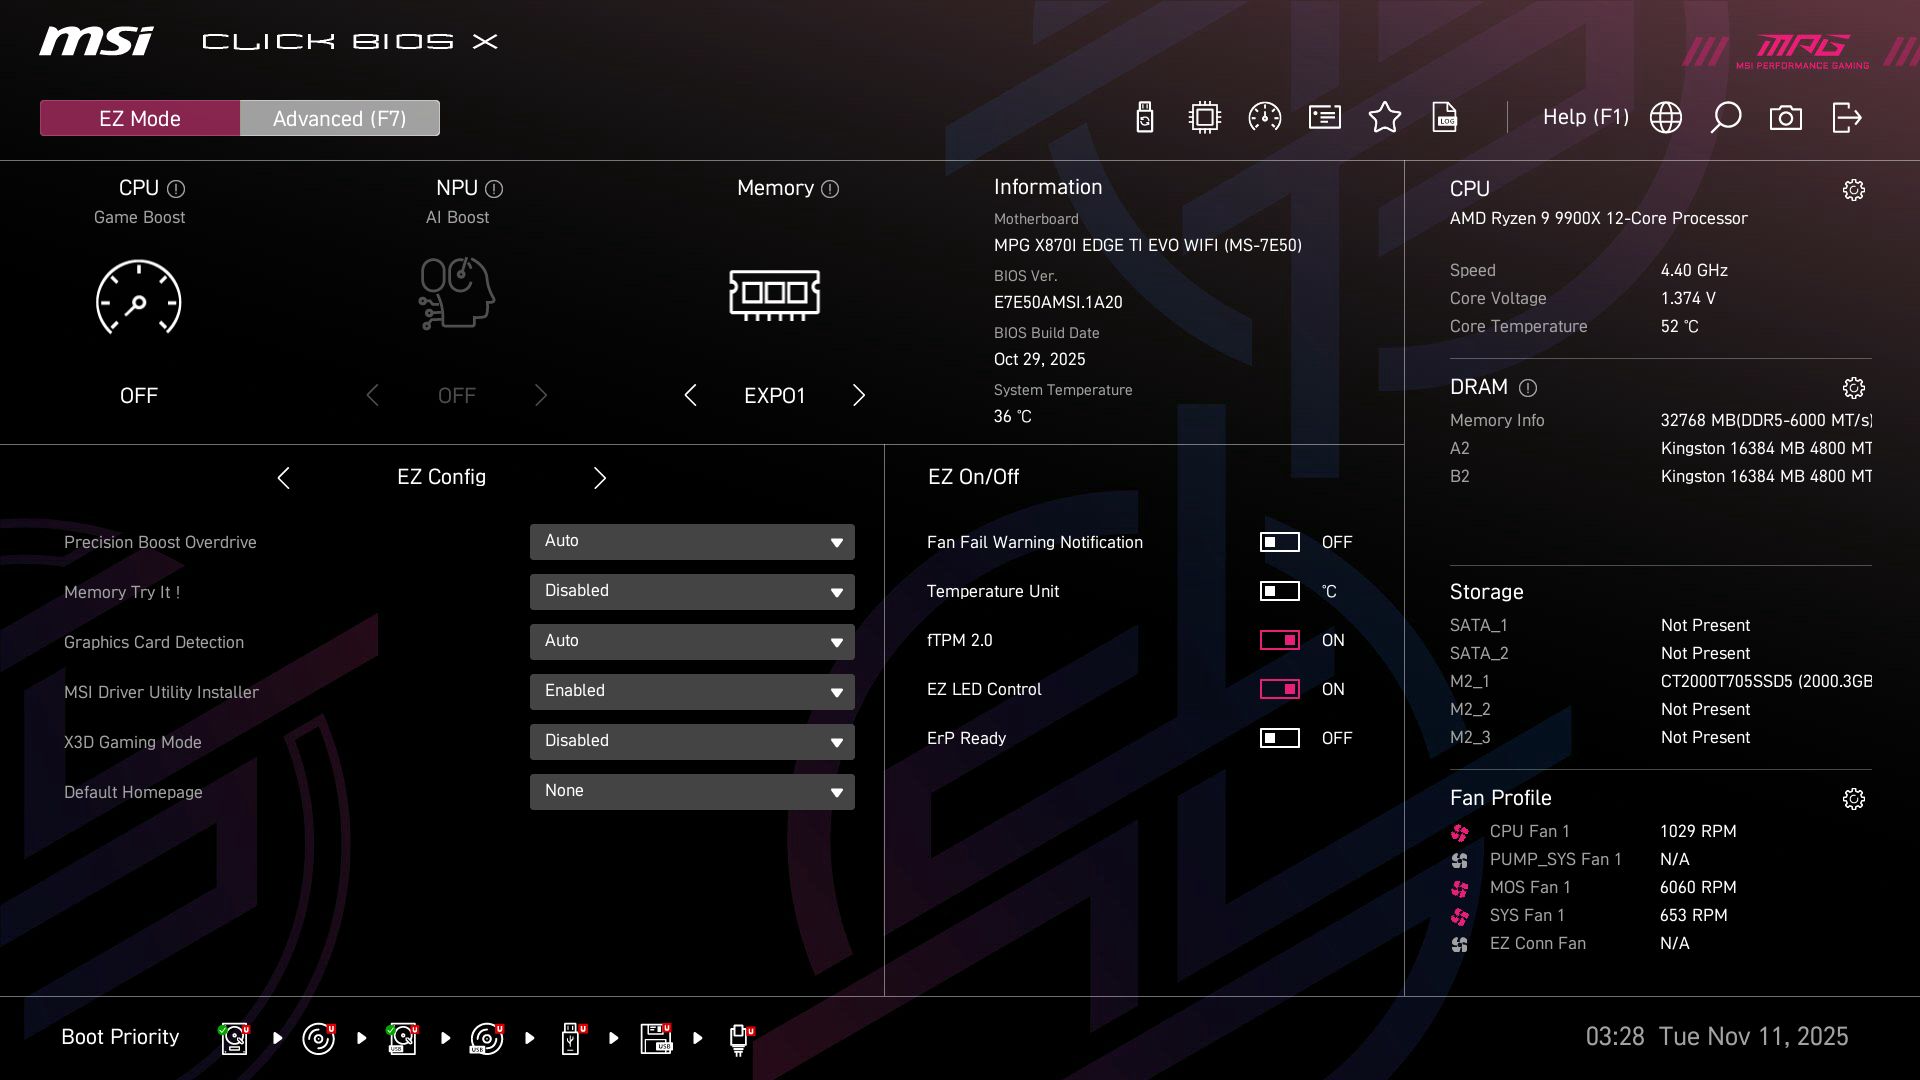Select EXPO1 memory profile arrow to change profile

coord(858,395)
